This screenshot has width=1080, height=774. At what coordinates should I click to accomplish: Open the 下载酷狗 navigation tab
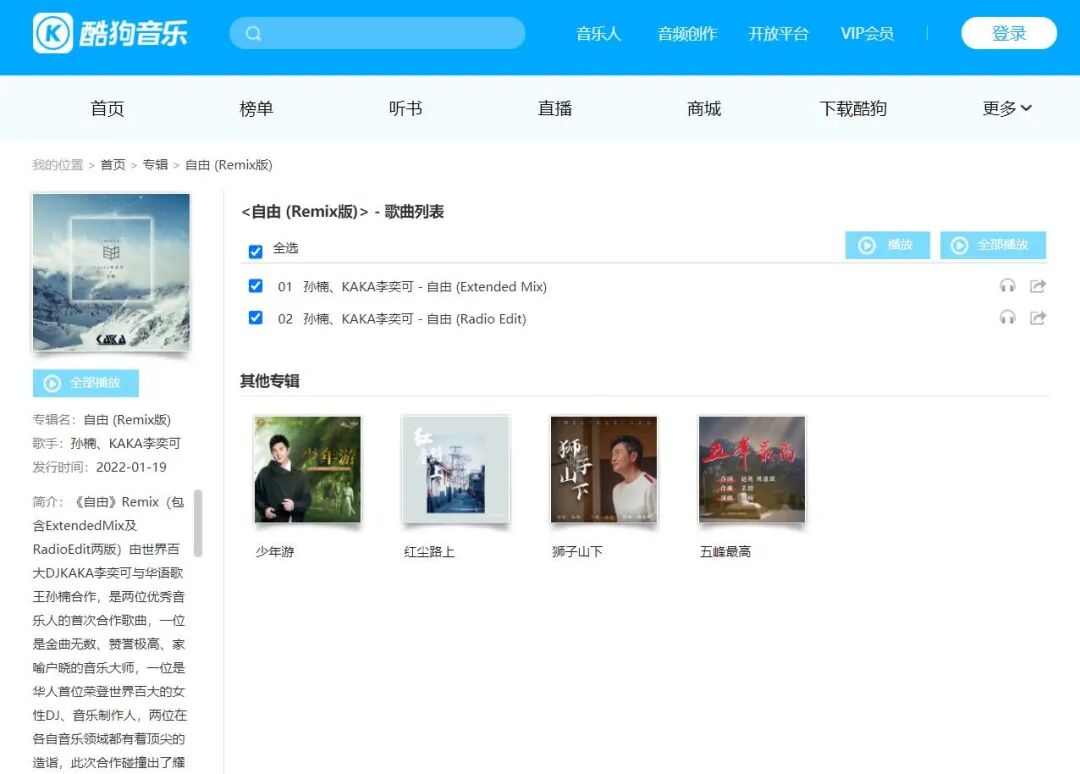(853, 108)
